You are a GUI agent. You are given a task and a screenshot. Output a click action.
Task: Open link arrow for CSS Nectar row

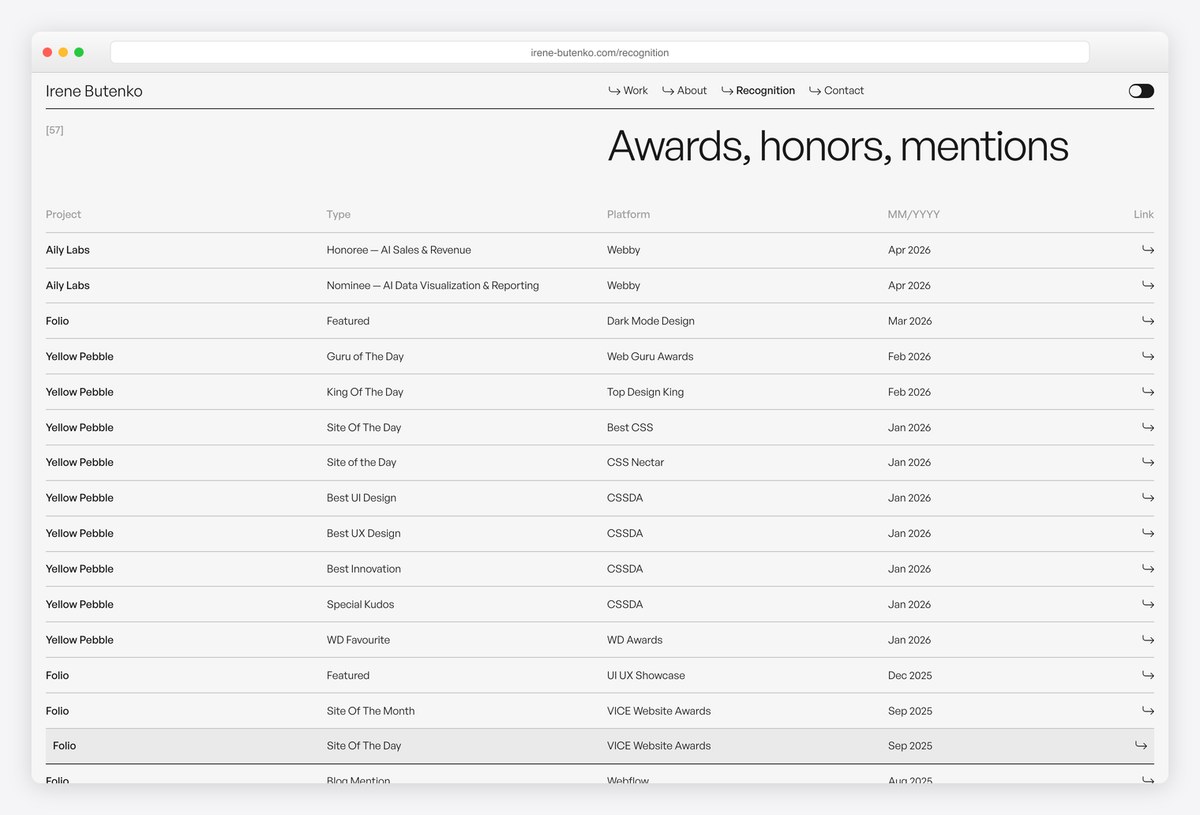[x=1148, y=462]
